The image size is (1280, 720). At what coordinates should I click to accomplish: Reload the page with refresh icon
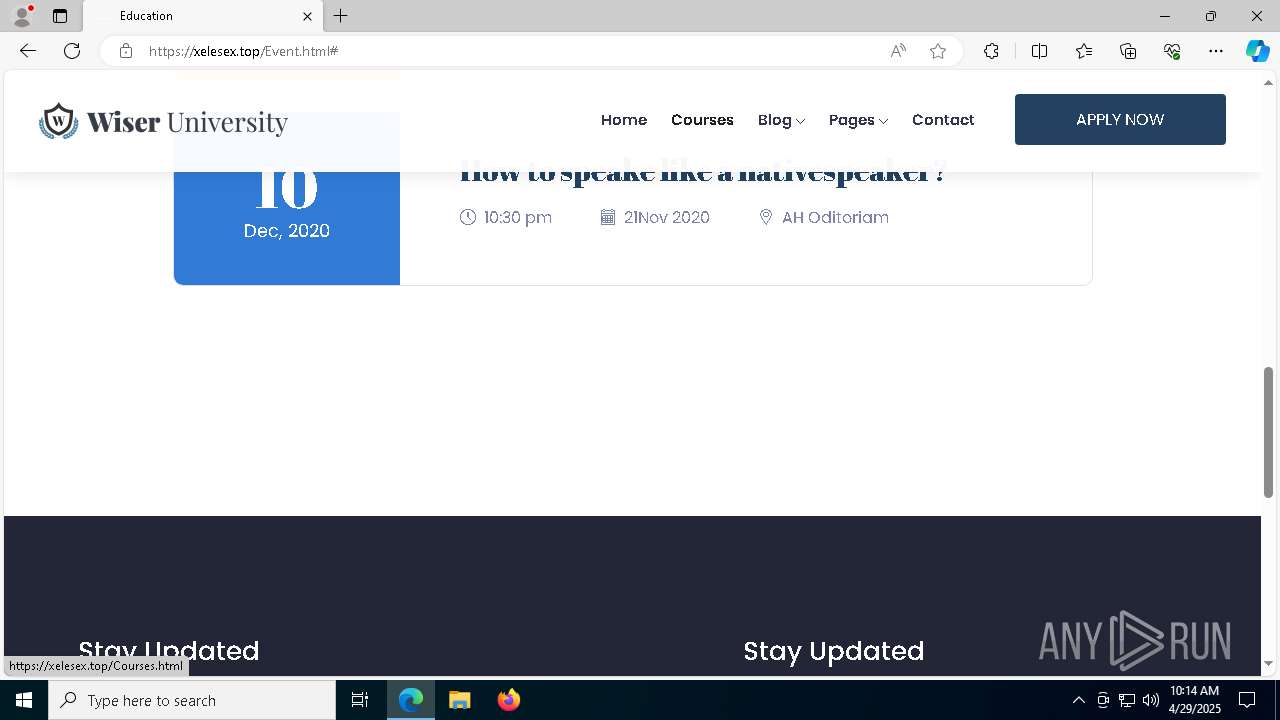click(x=72, y=51)
